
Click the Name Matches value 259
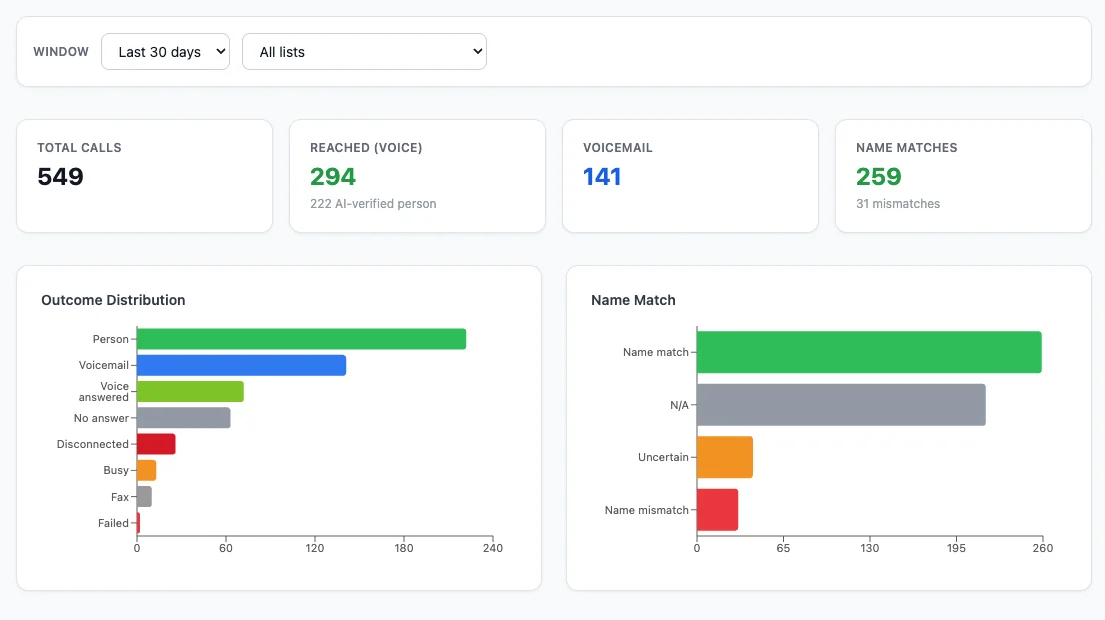[x=879, y=176]
